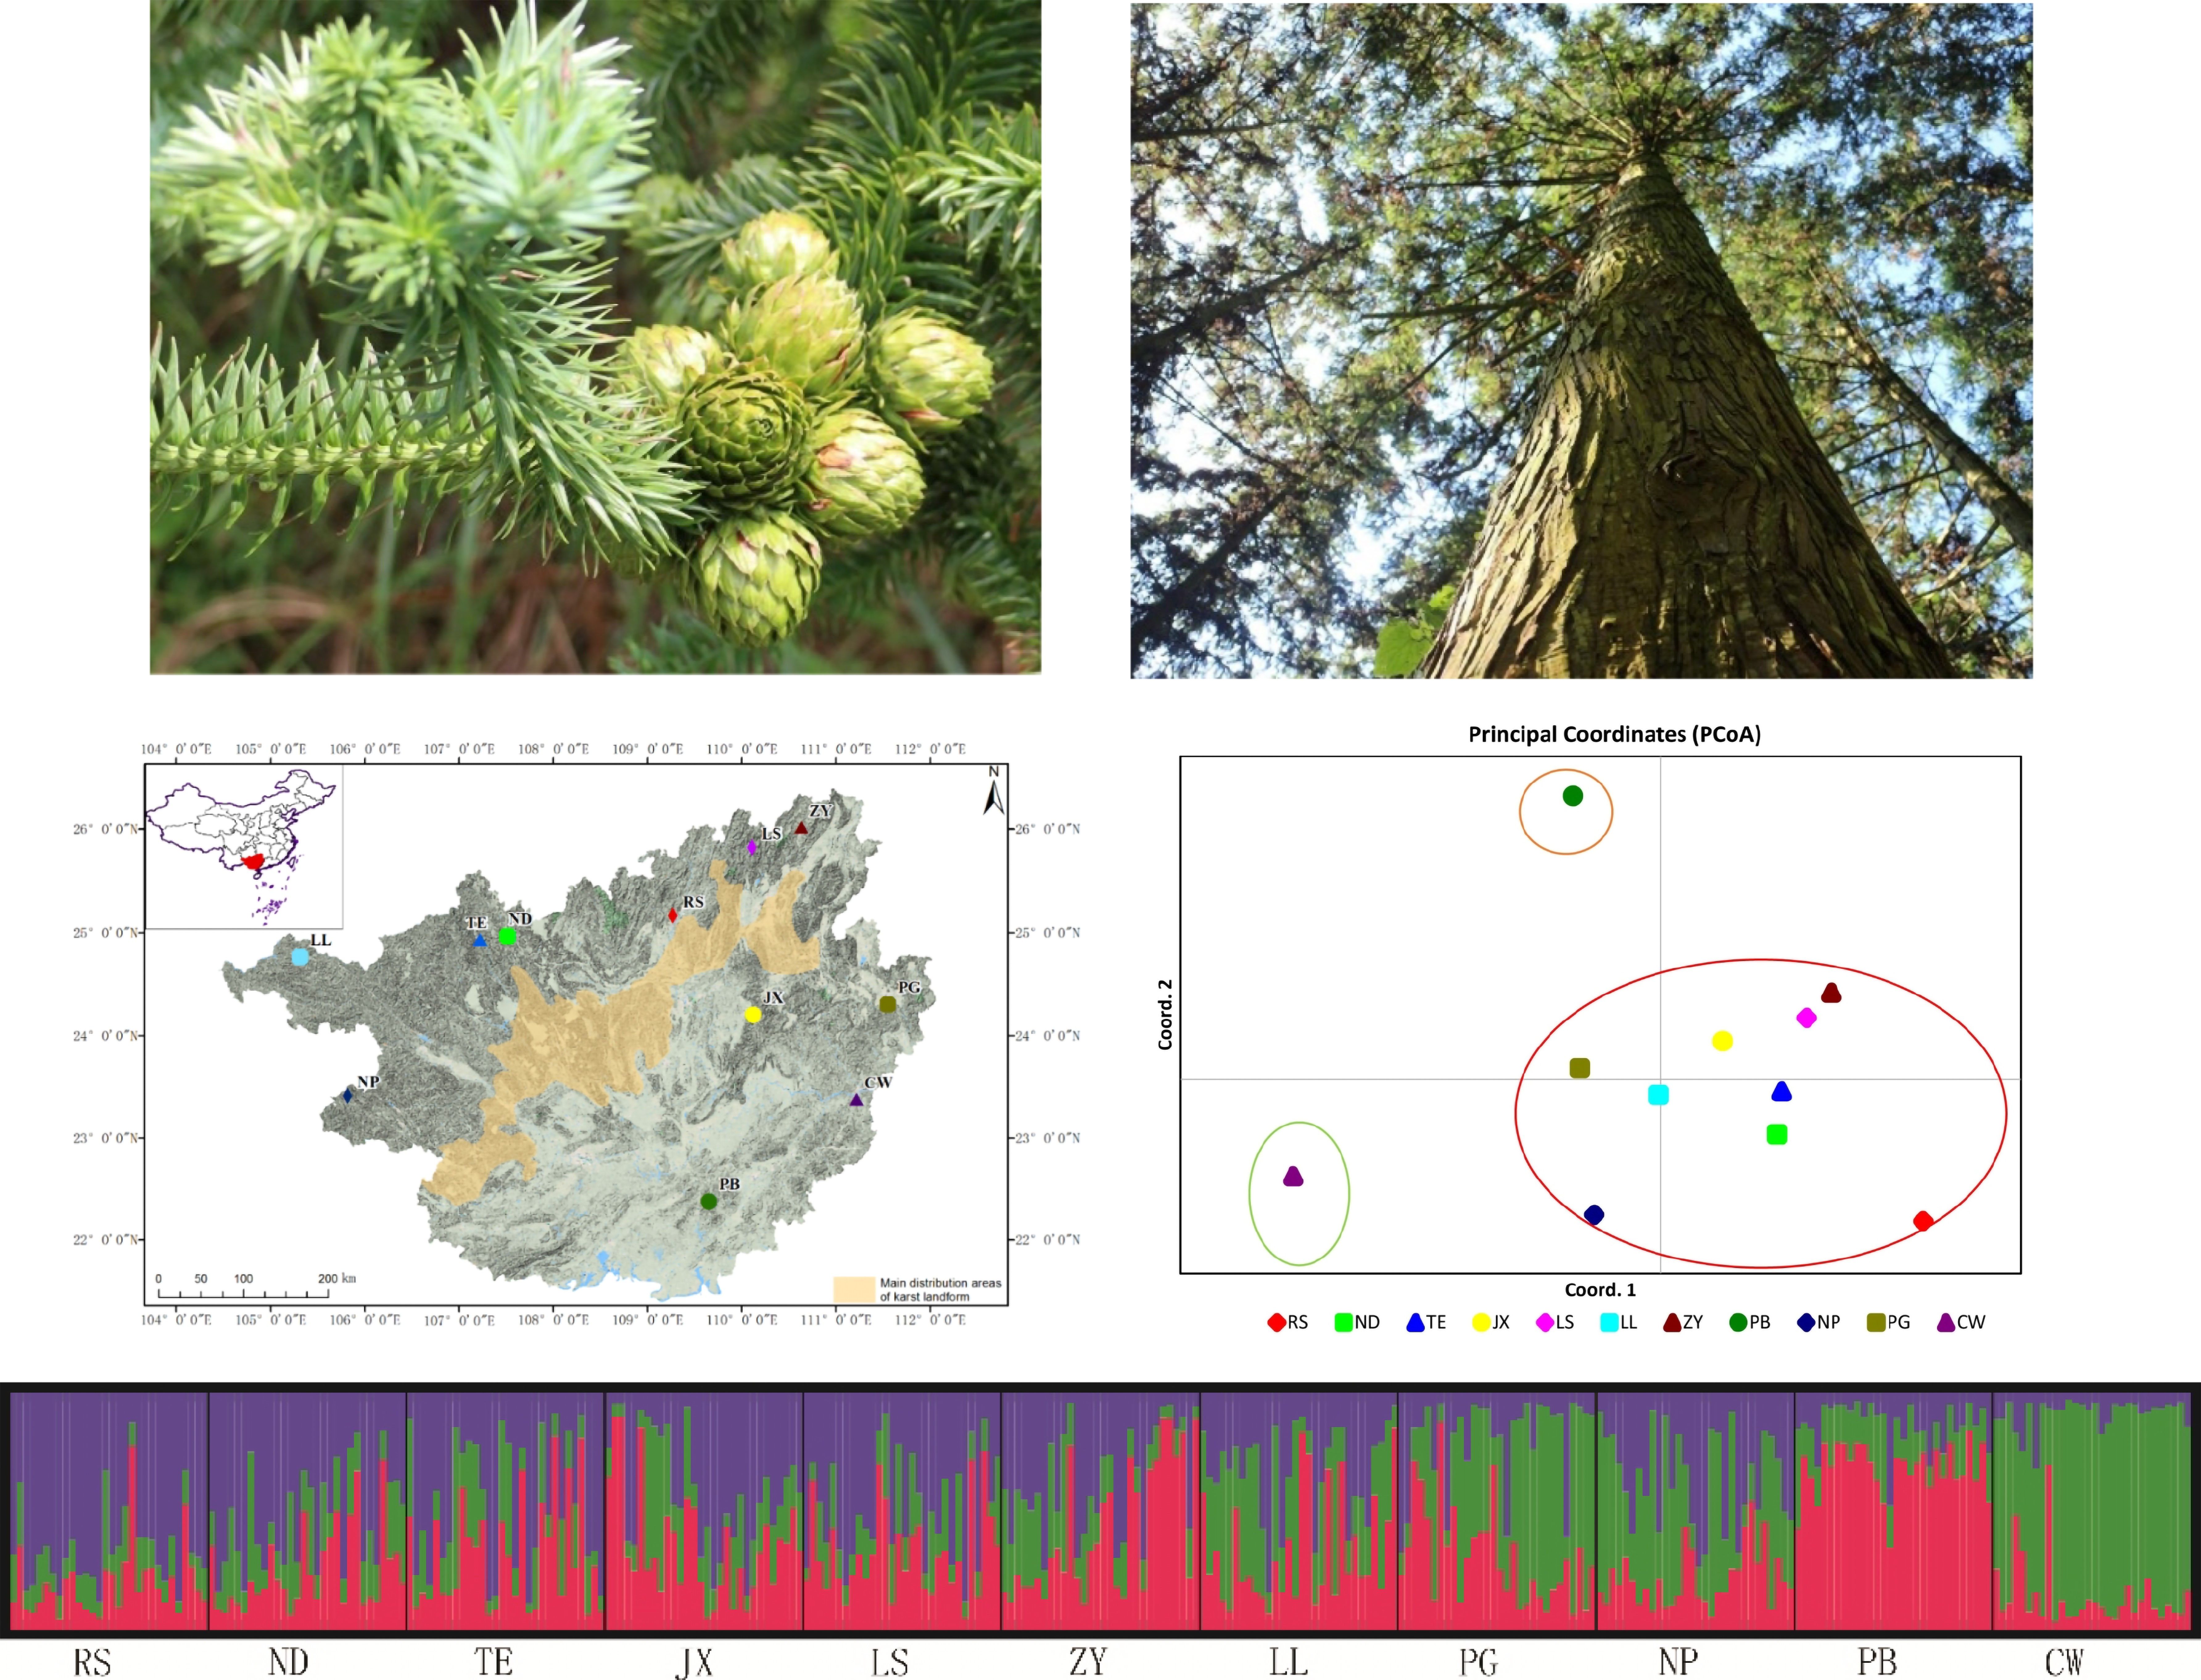This screenshot has width=2201, height=1680.
Task: Open the conifer cone photo
Action: (x=595, y=337)
